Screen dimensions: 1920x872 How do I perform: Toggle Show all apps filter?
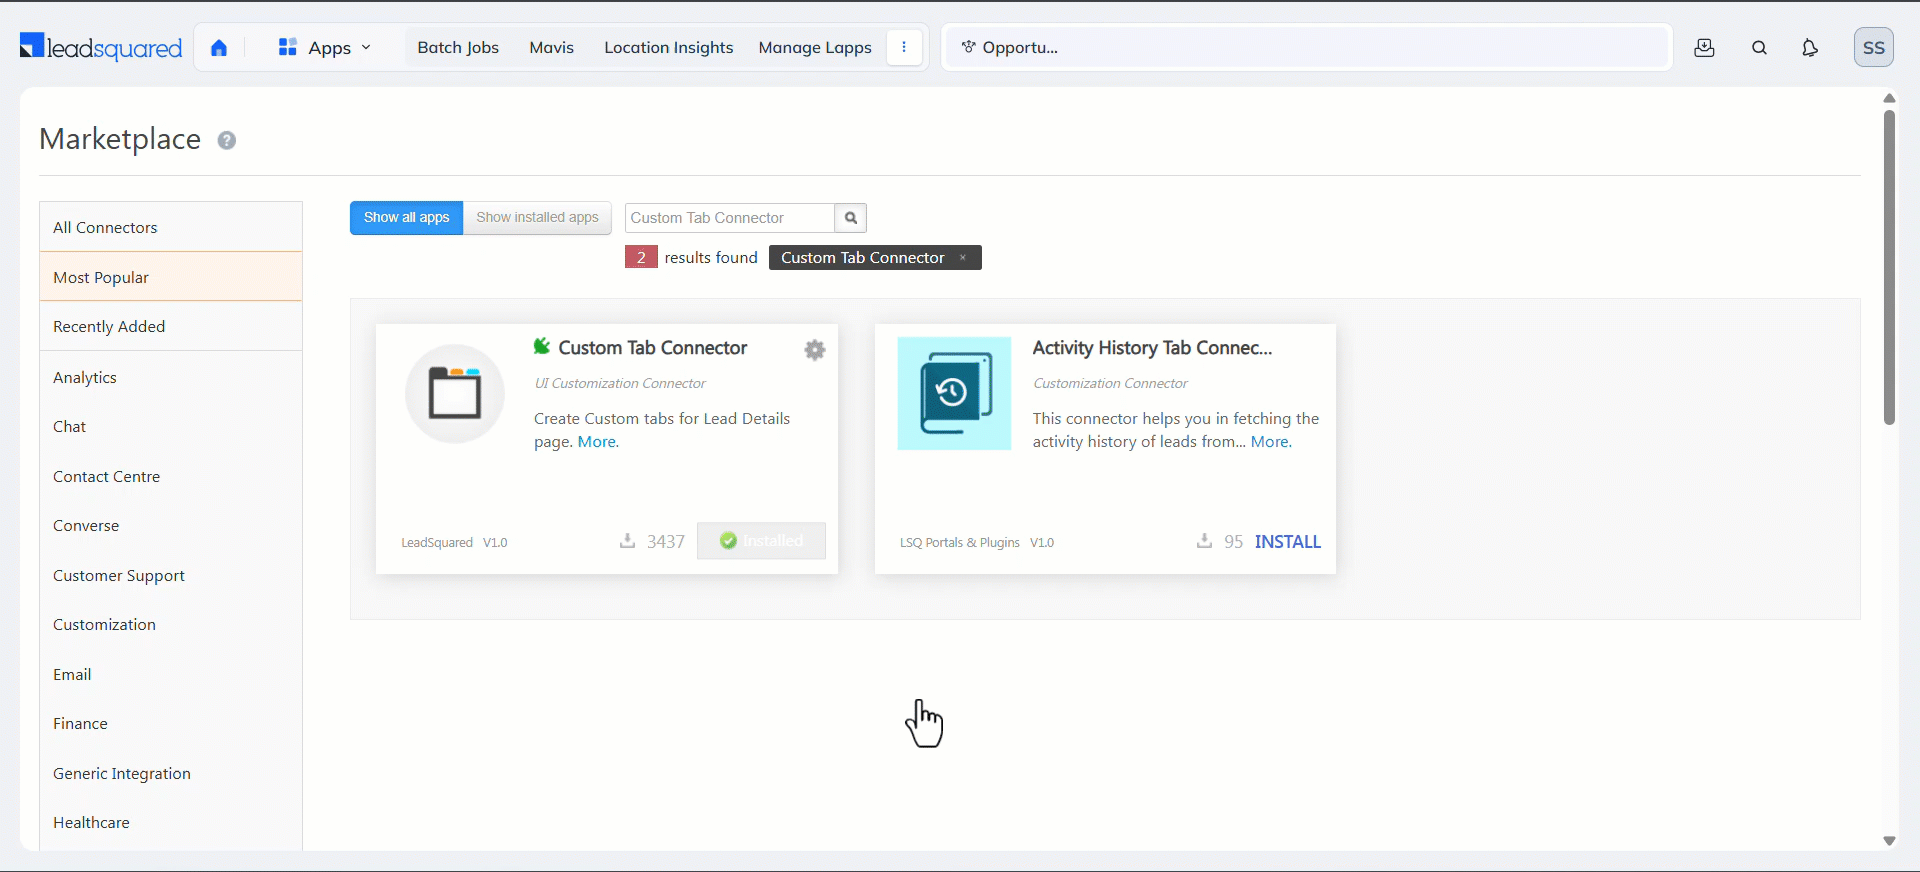[x=406, y=218]
